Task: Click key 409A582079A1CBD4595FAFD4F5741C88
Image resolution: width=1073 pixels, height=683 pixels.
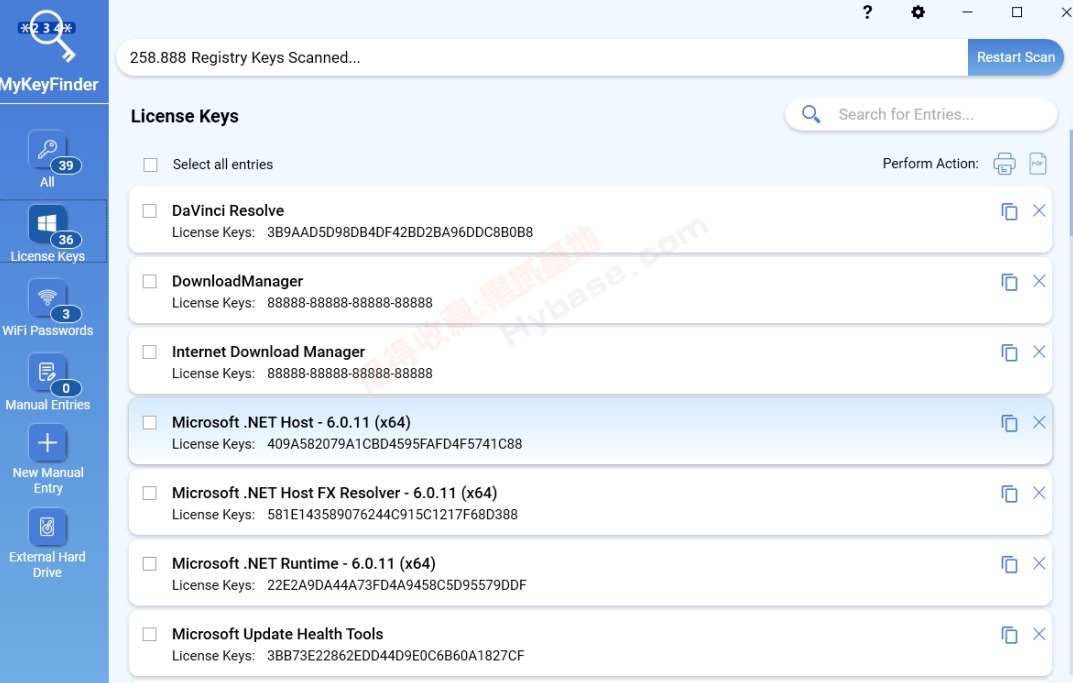Action: click(394, 444)
